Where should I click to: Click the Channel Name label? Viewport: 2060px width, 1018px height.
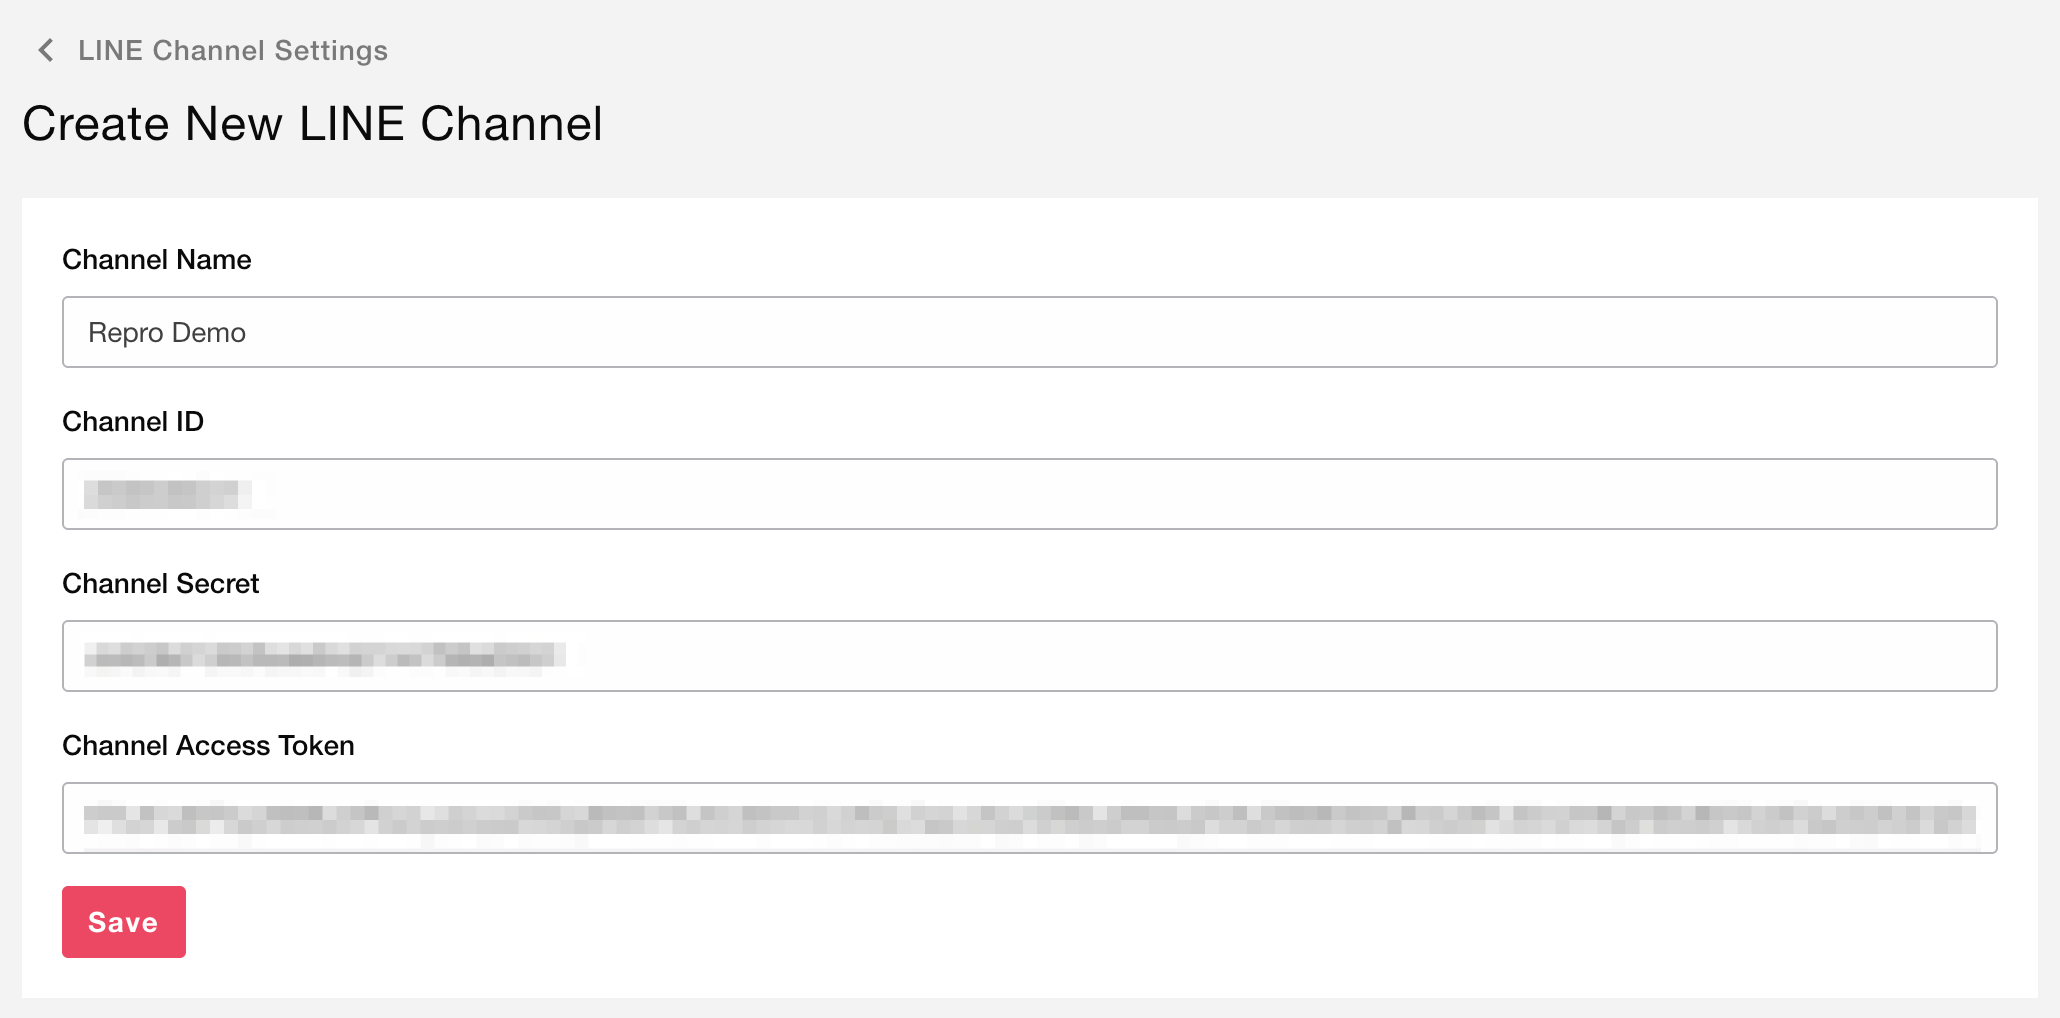click(x=157, y=260)
